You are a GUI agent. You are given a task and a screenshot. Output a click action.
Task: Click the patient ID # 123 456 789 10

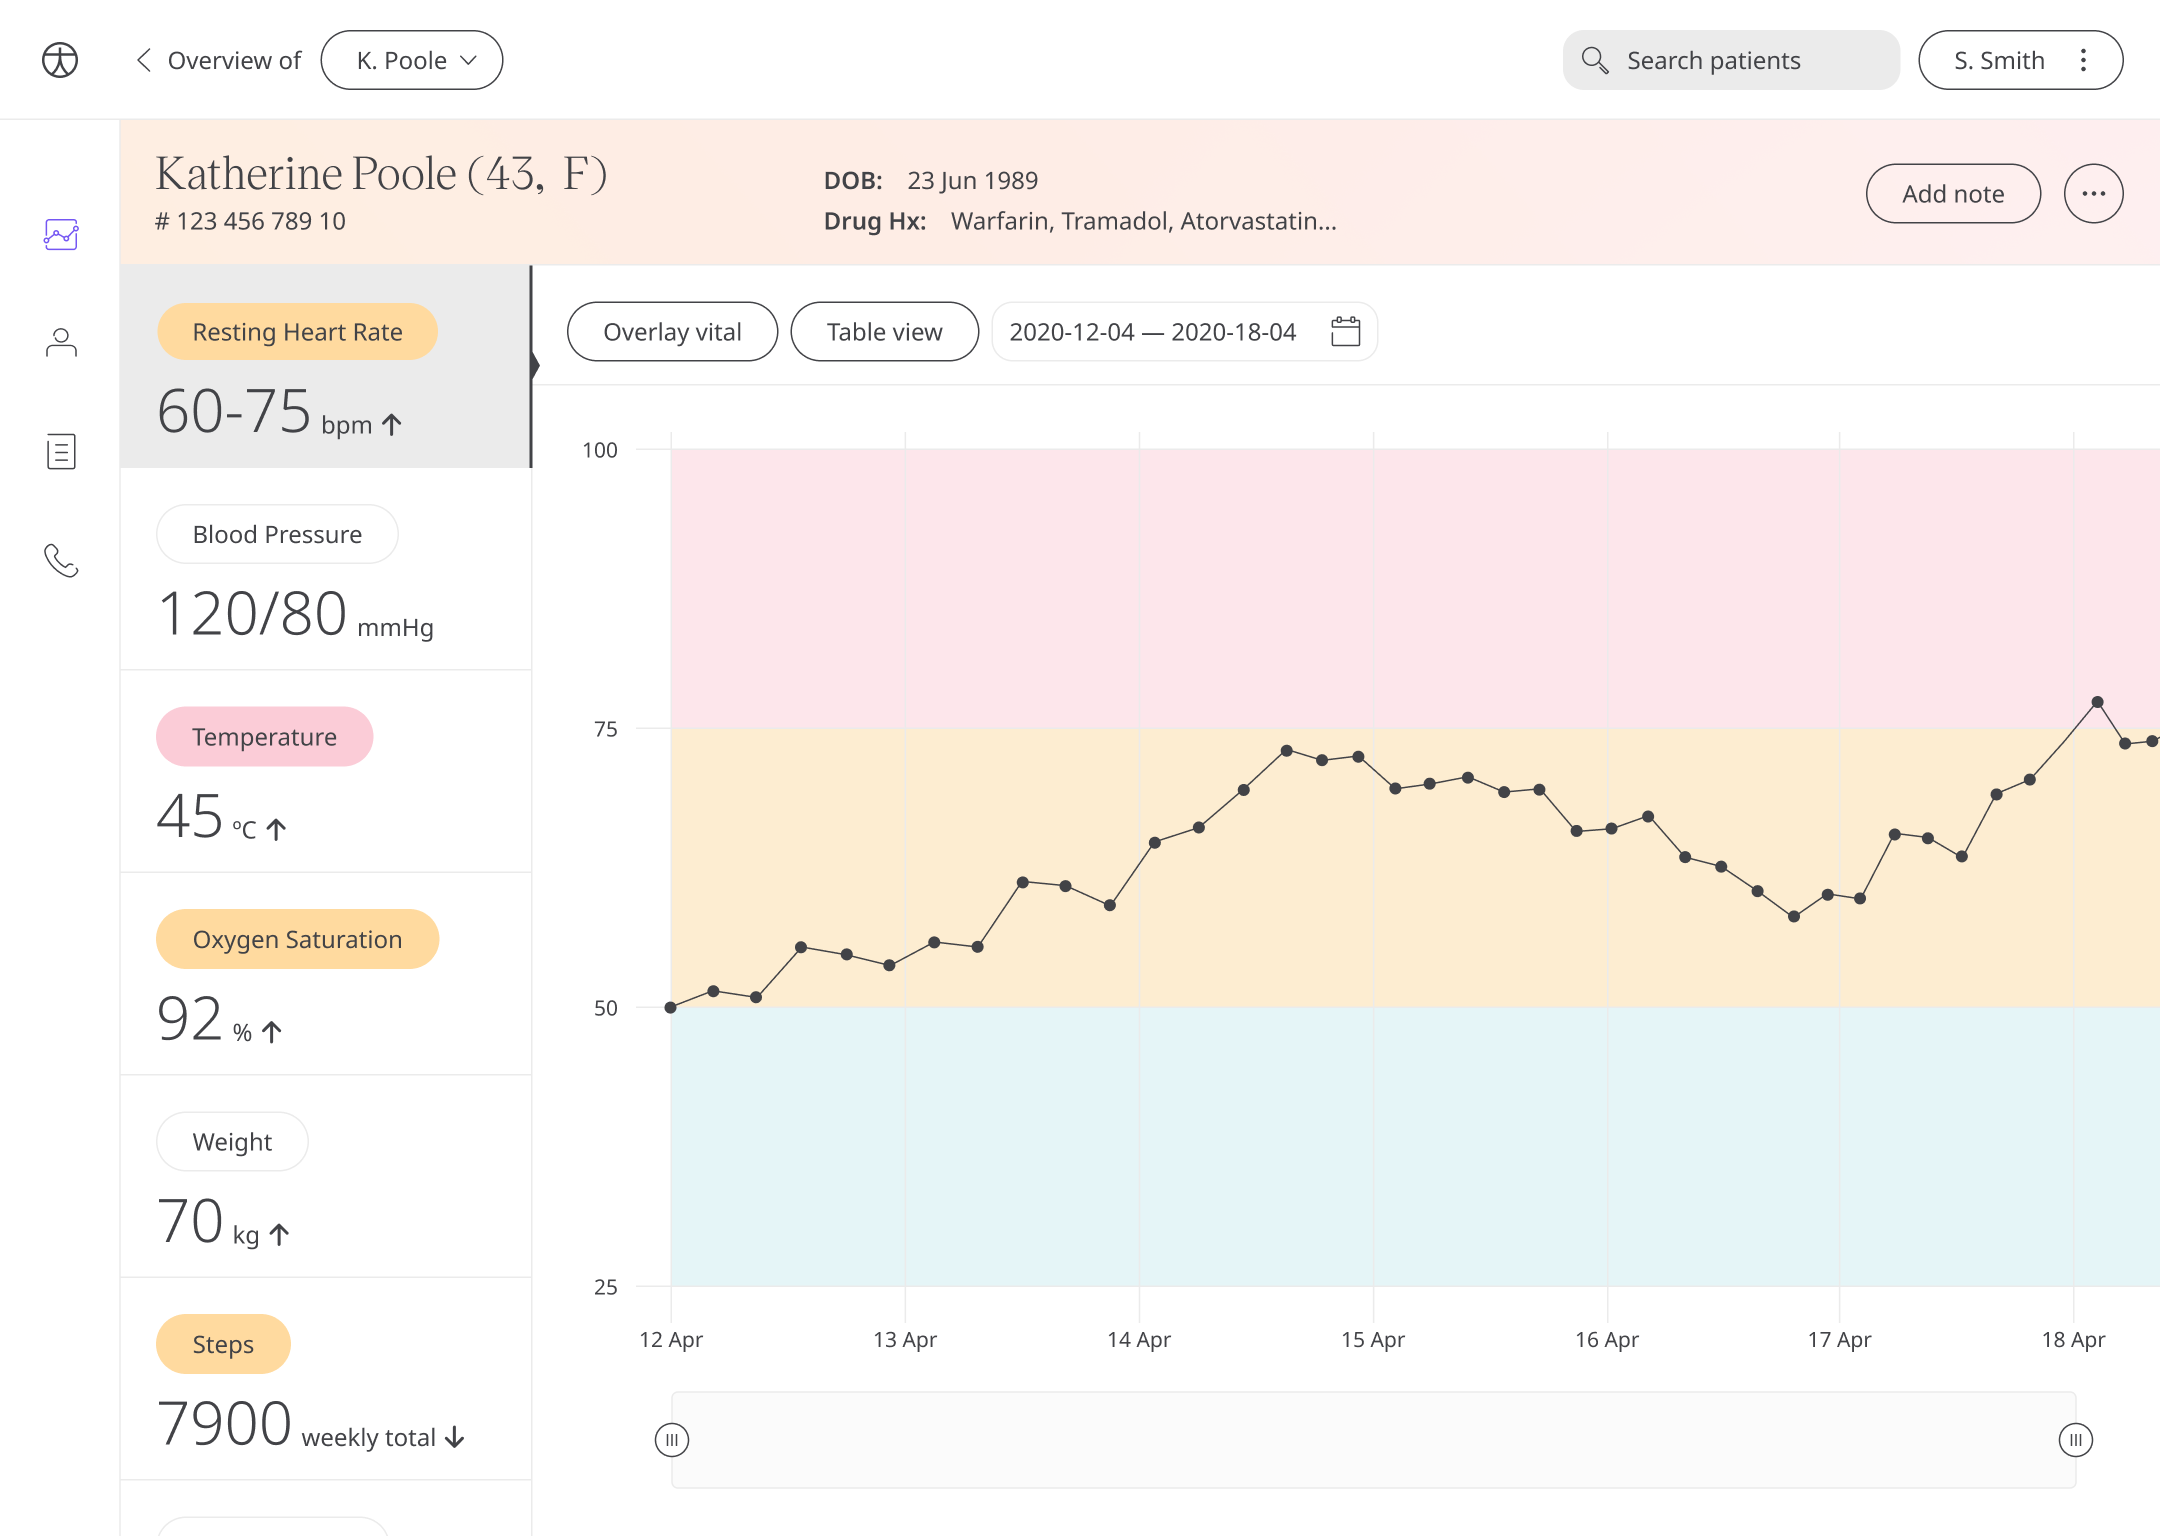[x=251, y=221]
